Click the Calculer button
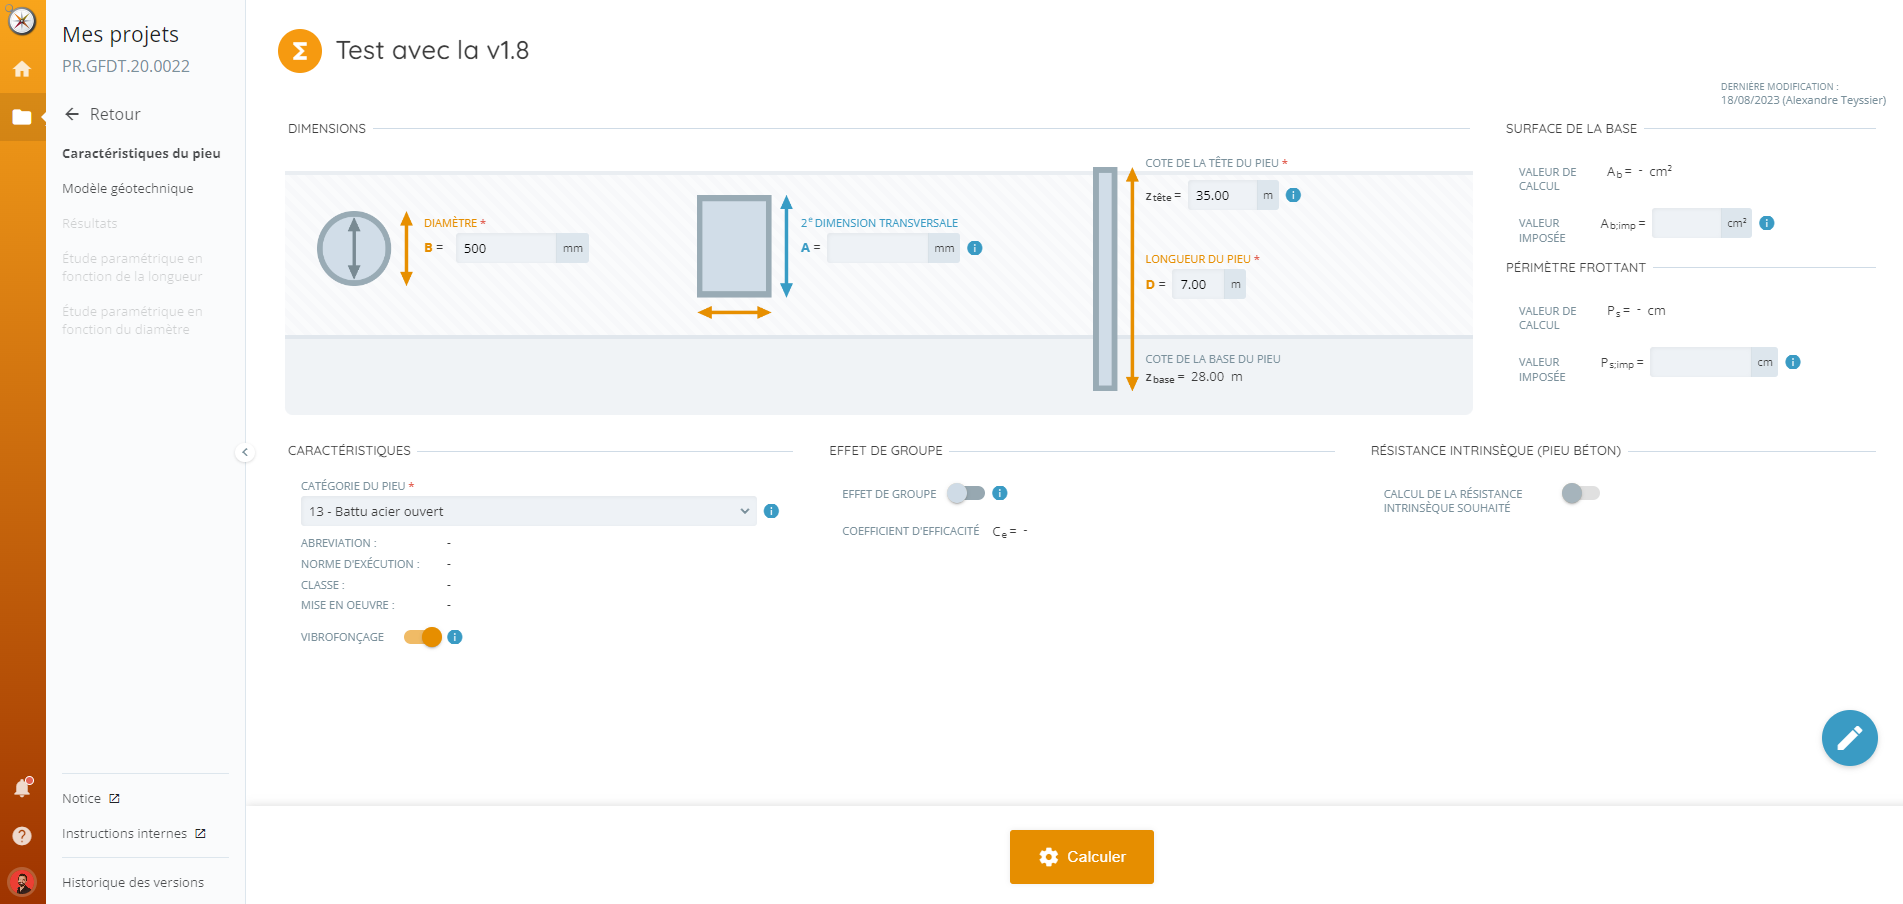The image size is (1903, 904). [1081, 857]
